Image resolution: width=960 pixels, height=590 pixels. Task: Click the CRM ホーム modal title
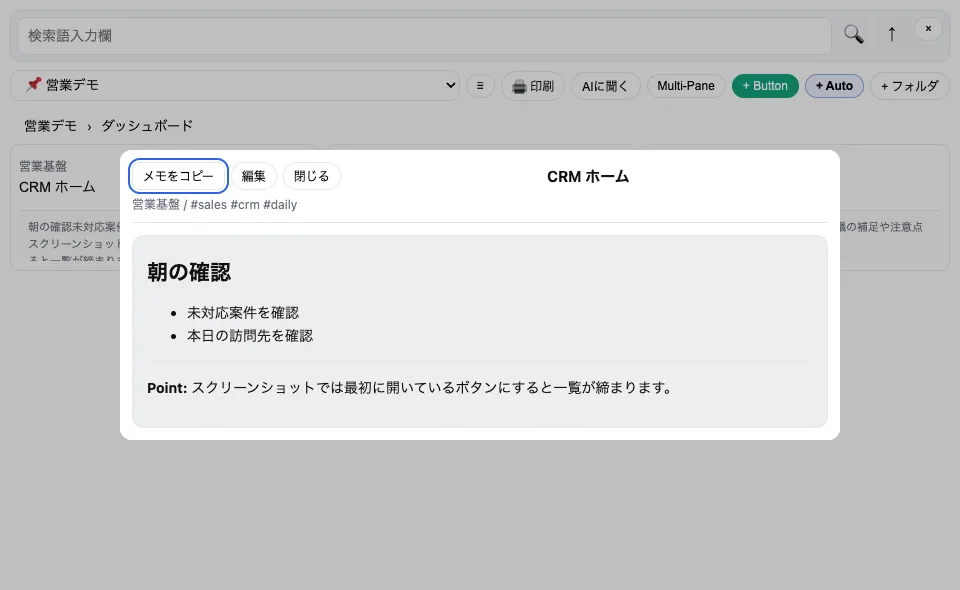pos(588,177)
